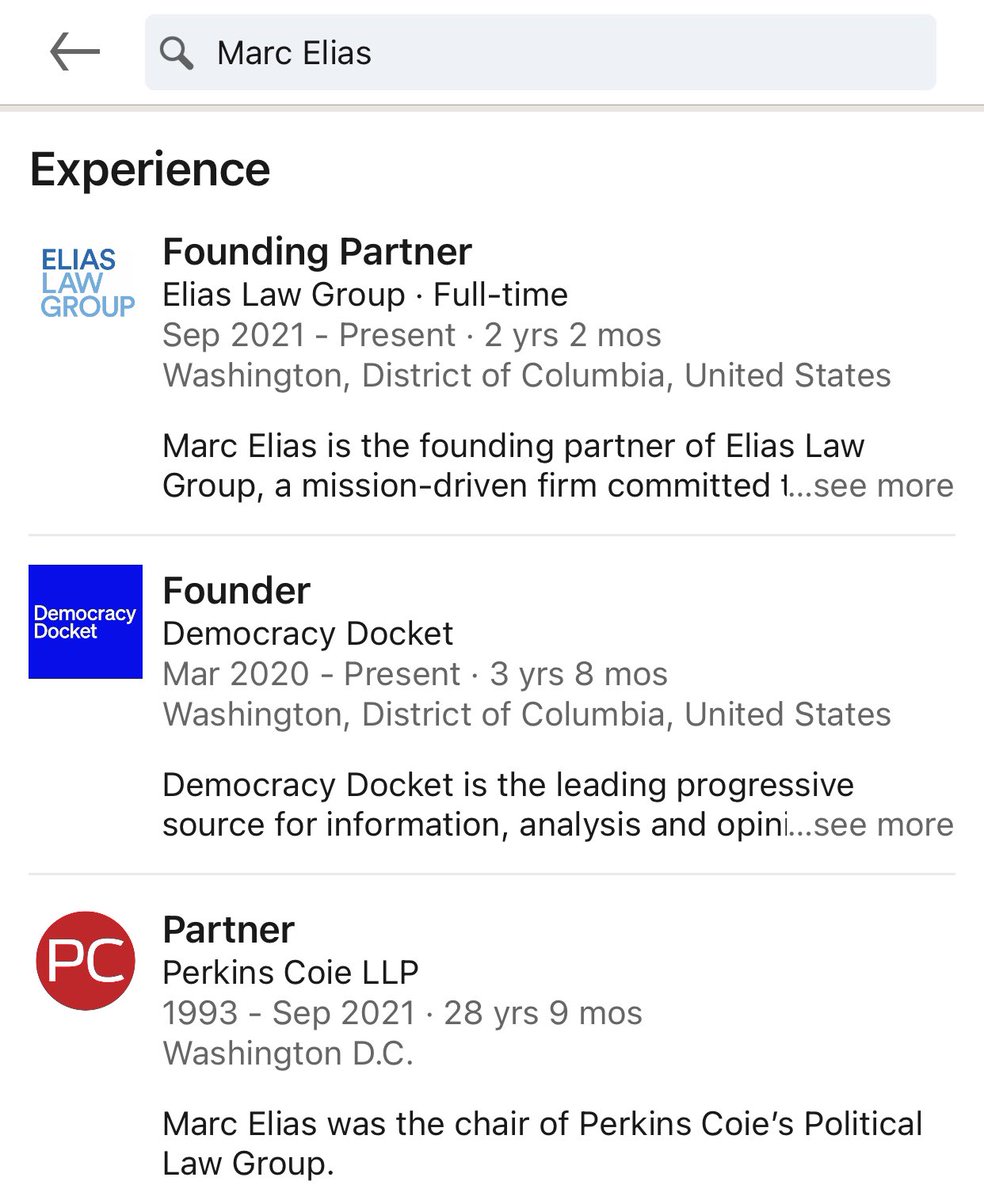
Task: Click the Sep 2021 - Present date line
Action: [x=411, y=335]
